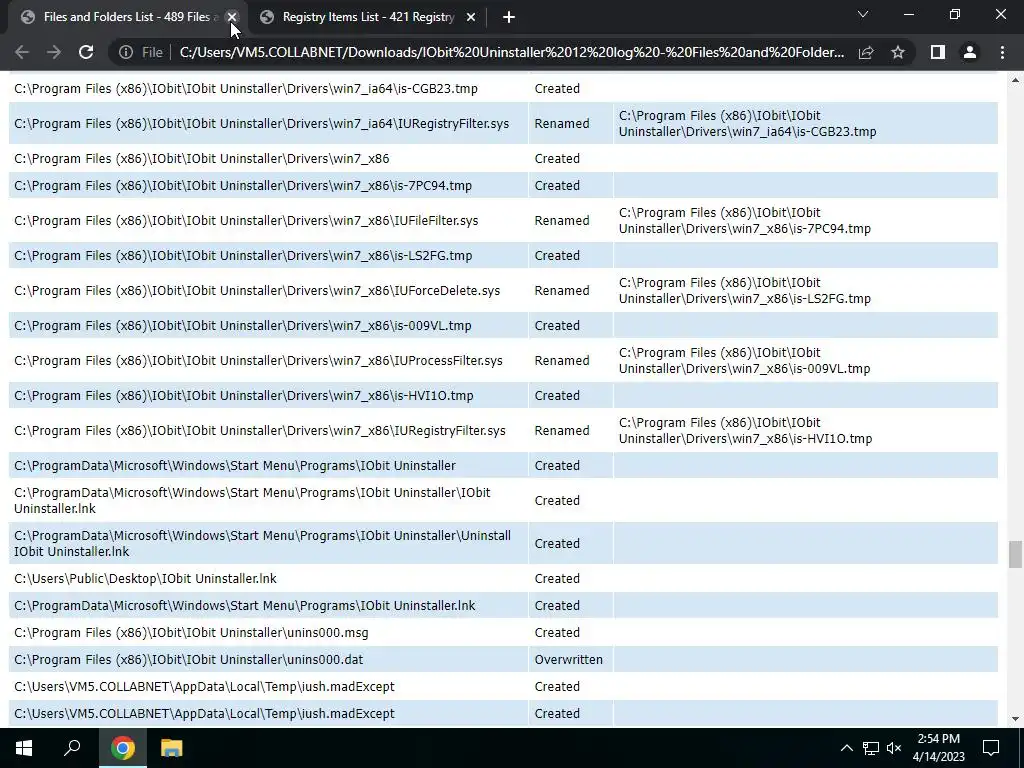Select the win7_x86\is-7PC94.tmp path in the first column

243,185
